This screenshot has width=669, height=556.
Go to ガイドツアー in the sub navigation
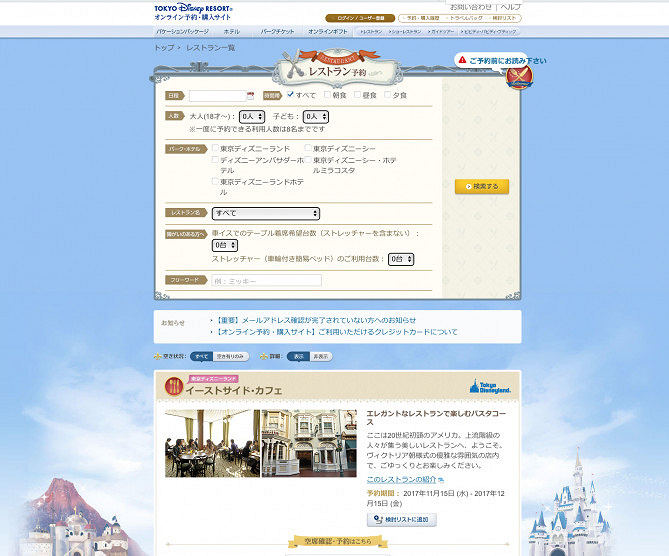tap(441, 32)
